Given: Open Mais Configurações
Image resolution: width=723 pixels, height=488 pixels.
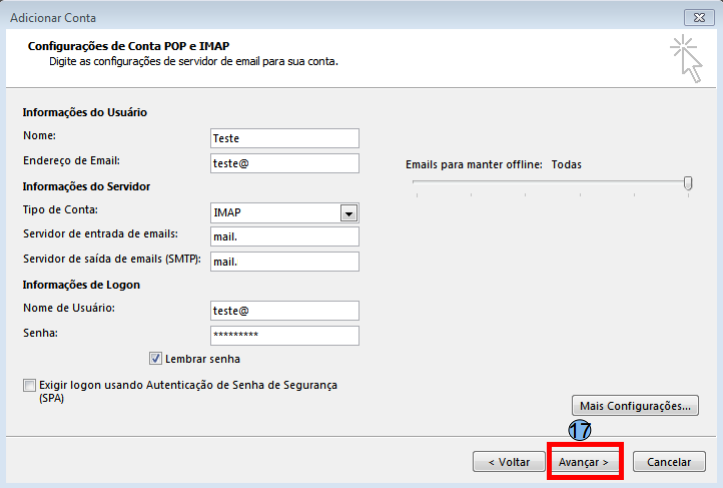Looking at the screenshot, I should tap(634, 406).
